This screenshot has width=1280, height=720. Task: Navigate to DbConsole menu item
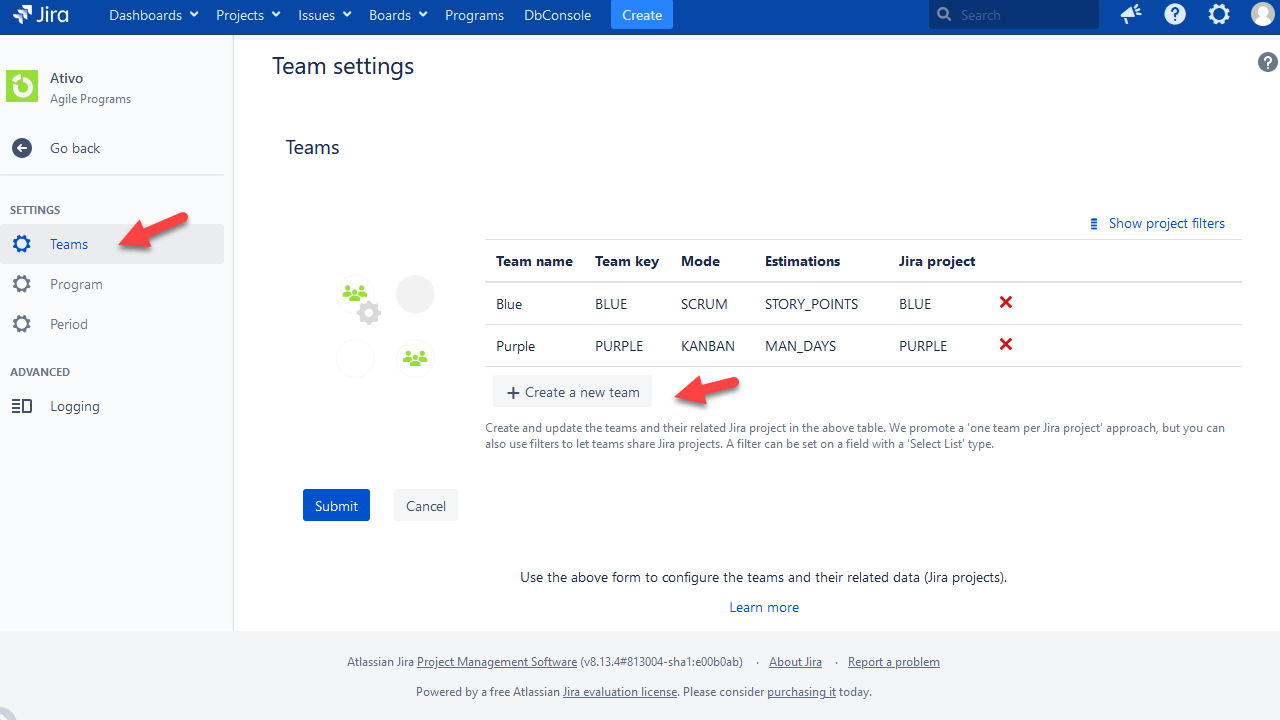557,14
